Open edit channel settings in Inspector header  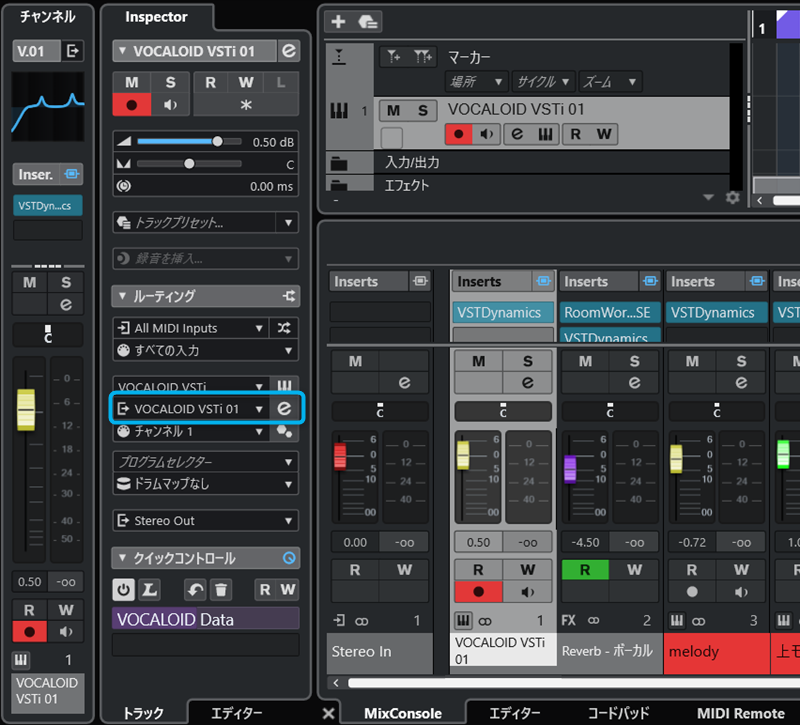(x=289, y=51)
